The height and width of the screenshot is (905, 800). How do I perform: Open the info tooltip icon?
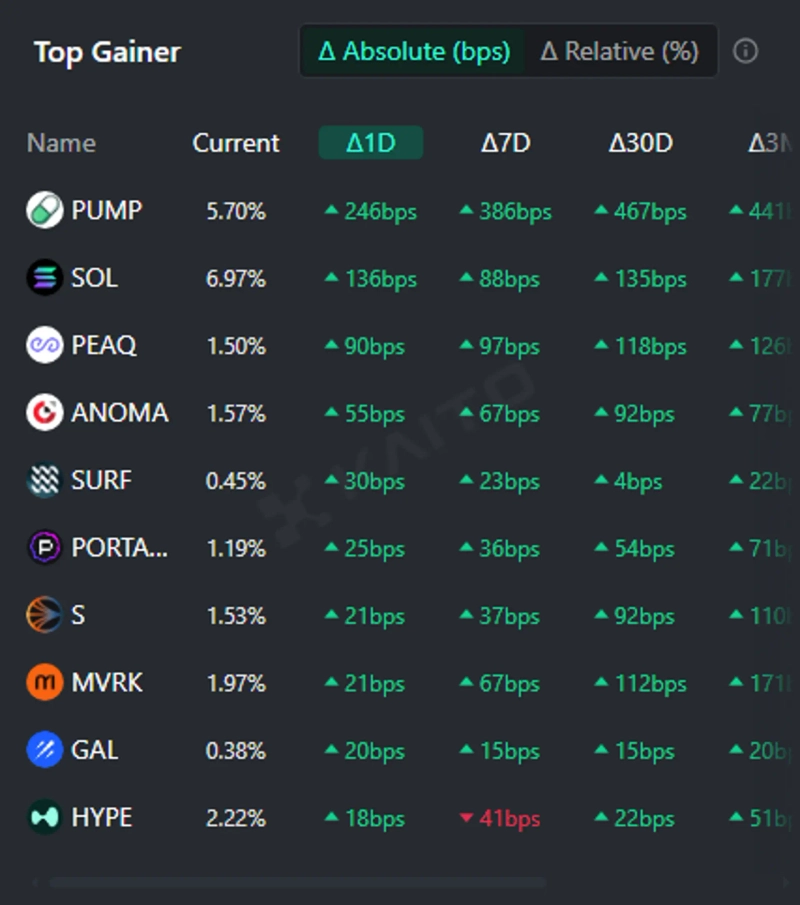(745, 51)
